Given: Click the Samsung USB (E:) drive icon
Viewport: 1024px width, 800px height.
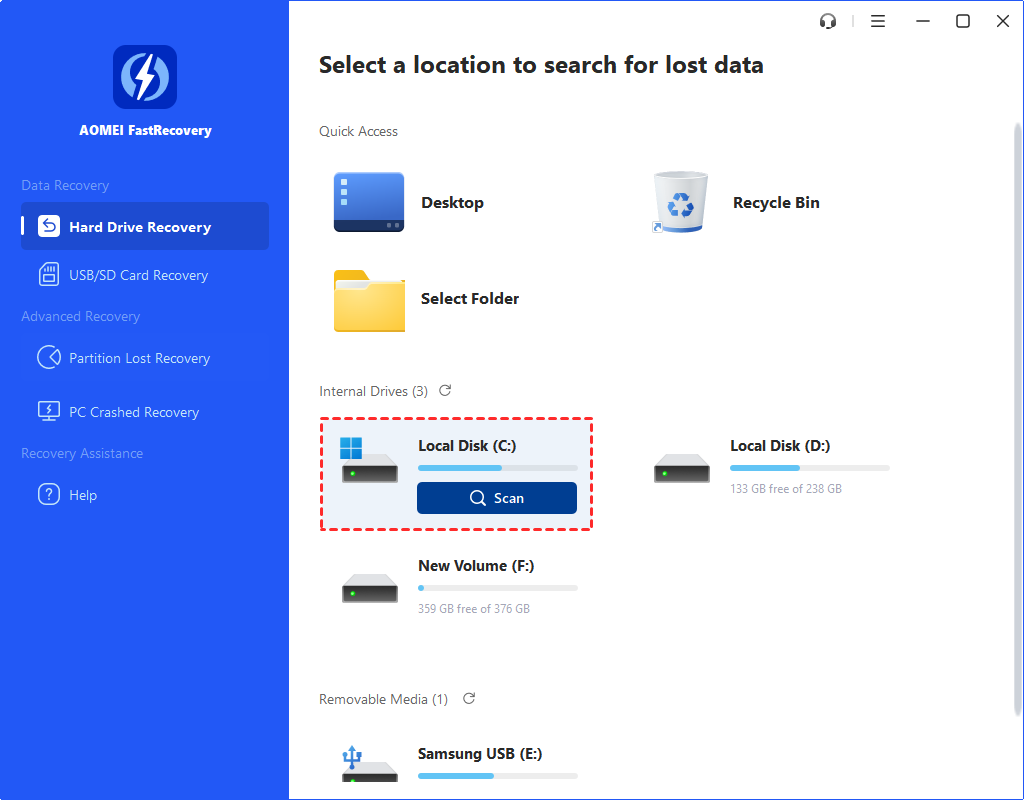Looking at the screenshot, I should pyautogui.click(x=370, y=763).
